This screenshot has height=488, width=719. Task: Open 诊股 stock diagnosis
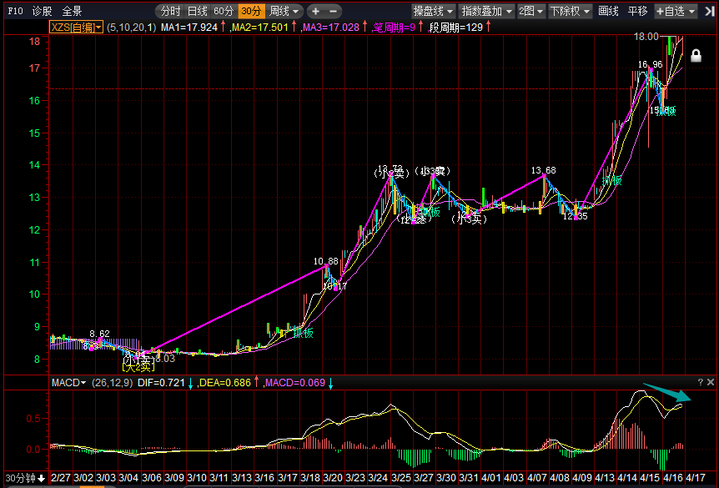(42, 11)
